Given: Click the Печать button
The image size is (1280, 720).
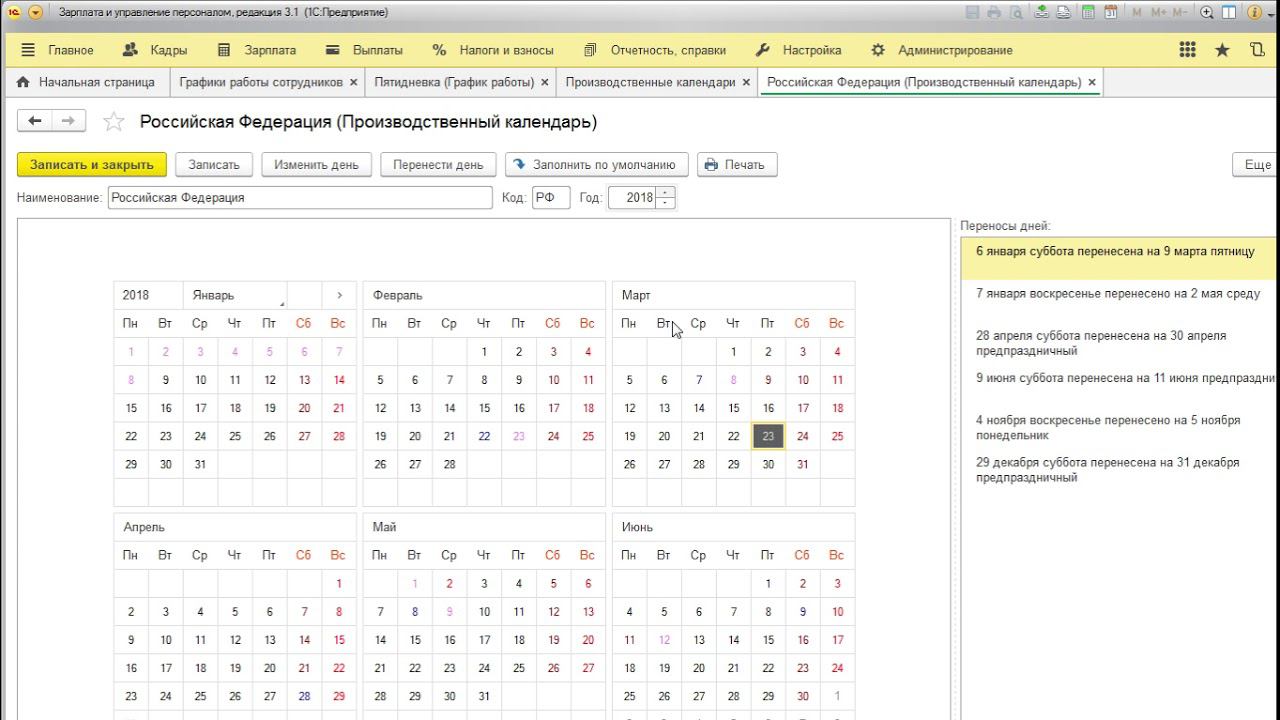Looking at the screenshot, I should pos(737,165).
